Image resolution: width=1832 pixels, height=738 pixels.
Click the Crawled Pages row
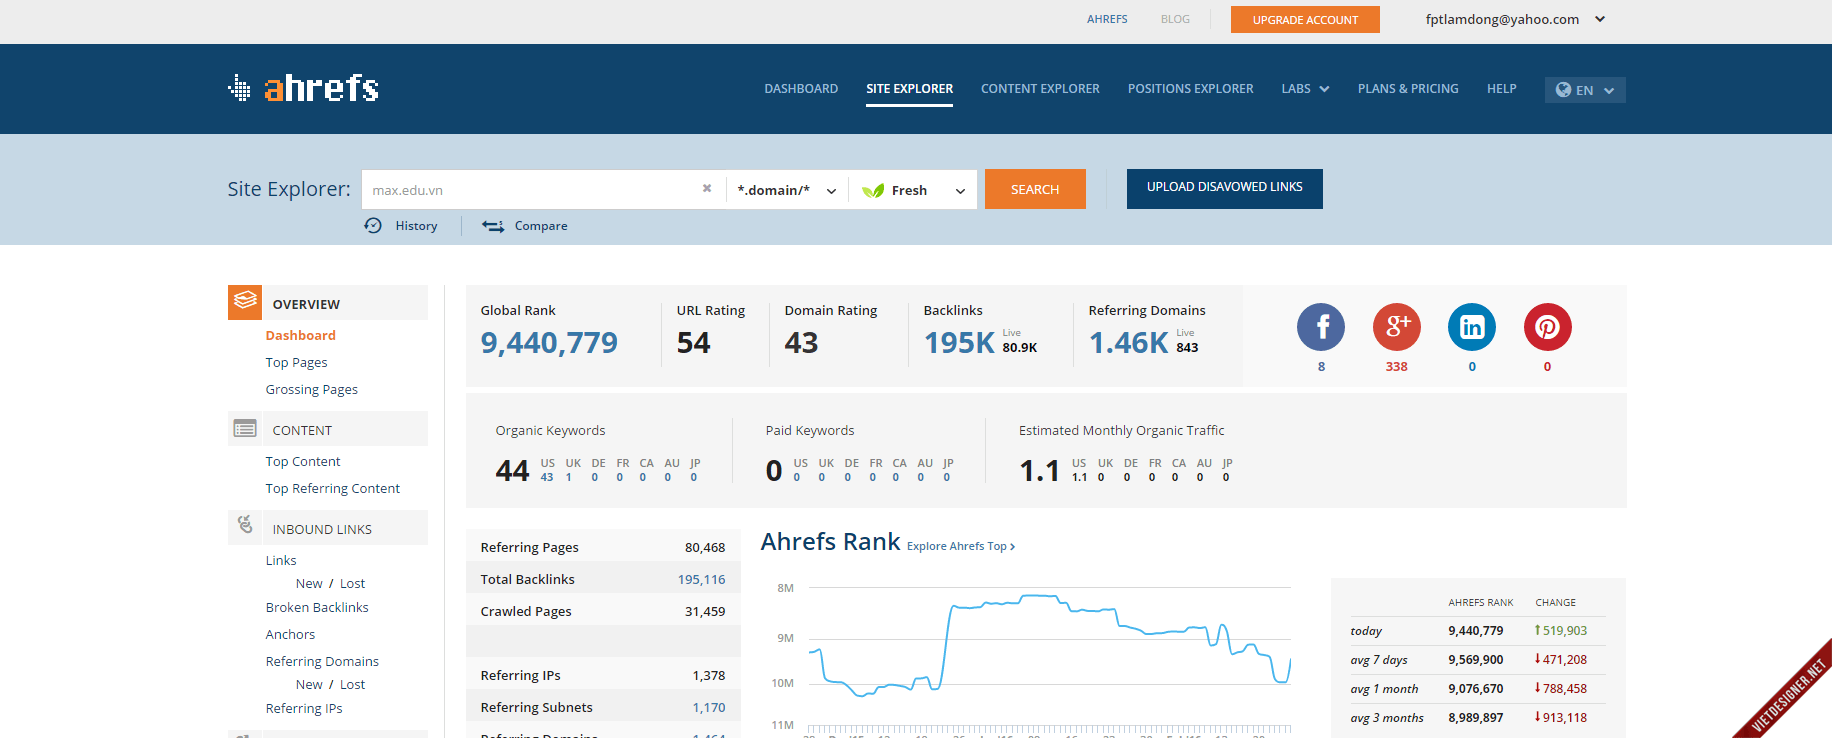(603, 611)
